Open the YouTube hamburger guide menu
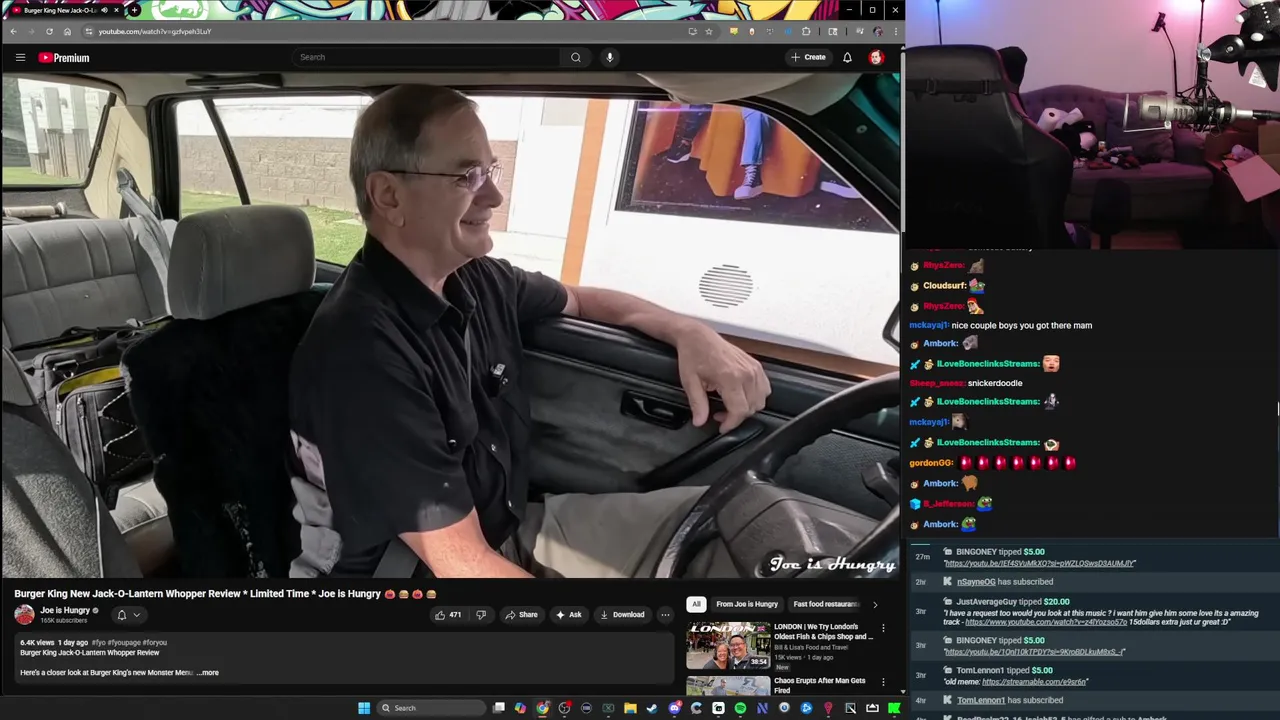 click(20, 57)
